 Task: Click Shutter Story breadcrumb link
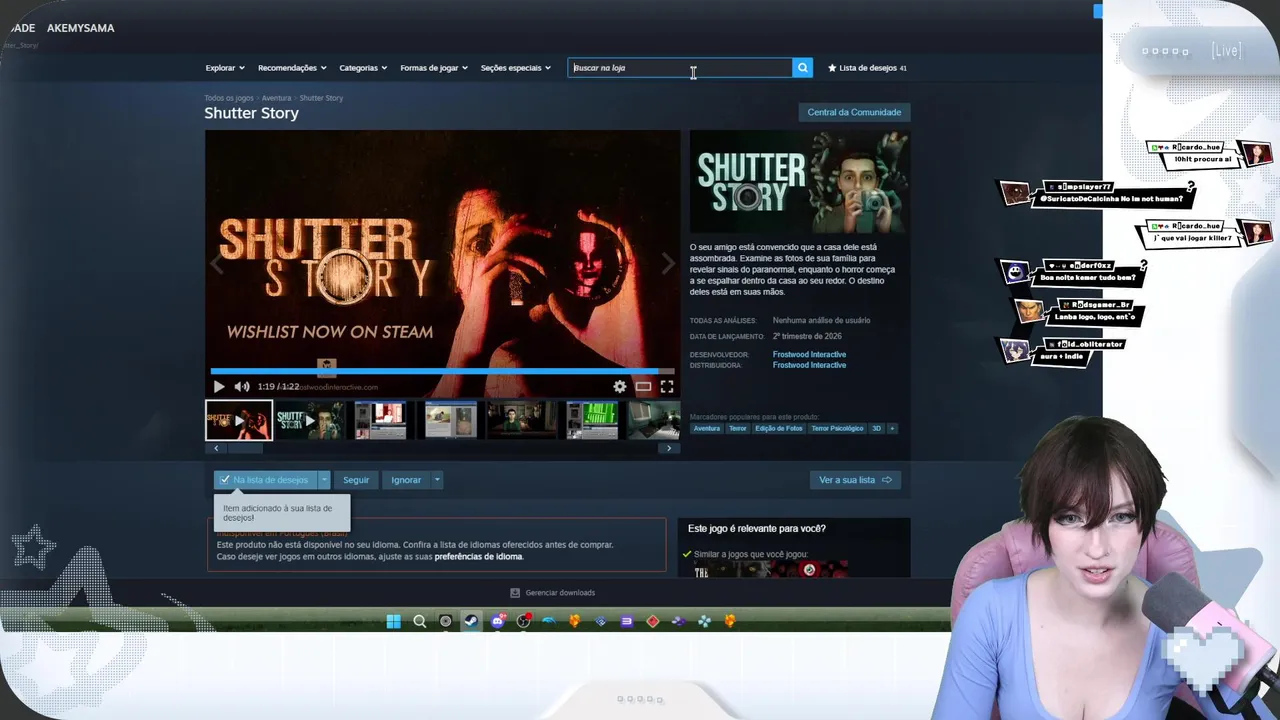(x=321, y=98)
